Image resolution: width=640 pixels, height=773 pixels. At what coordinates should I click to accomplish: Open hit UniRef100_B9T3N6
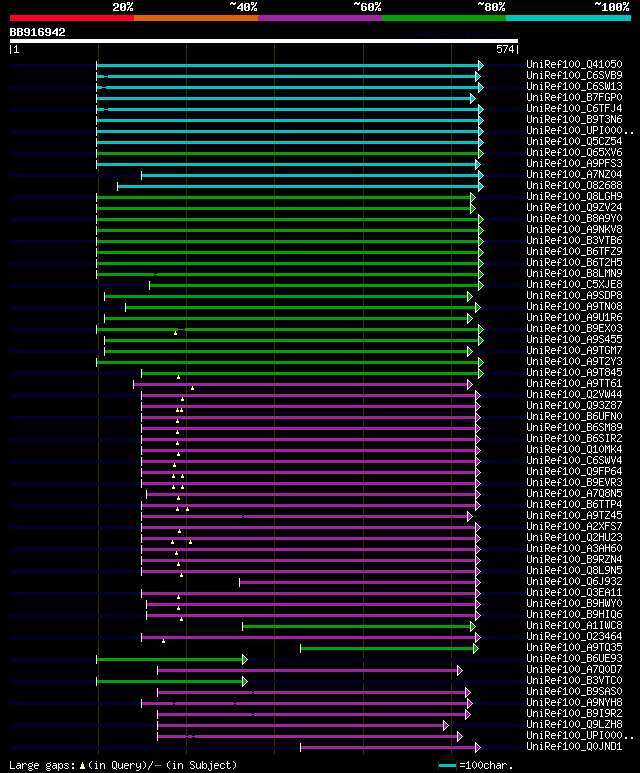pyautogui.click(x=574, y=119)
